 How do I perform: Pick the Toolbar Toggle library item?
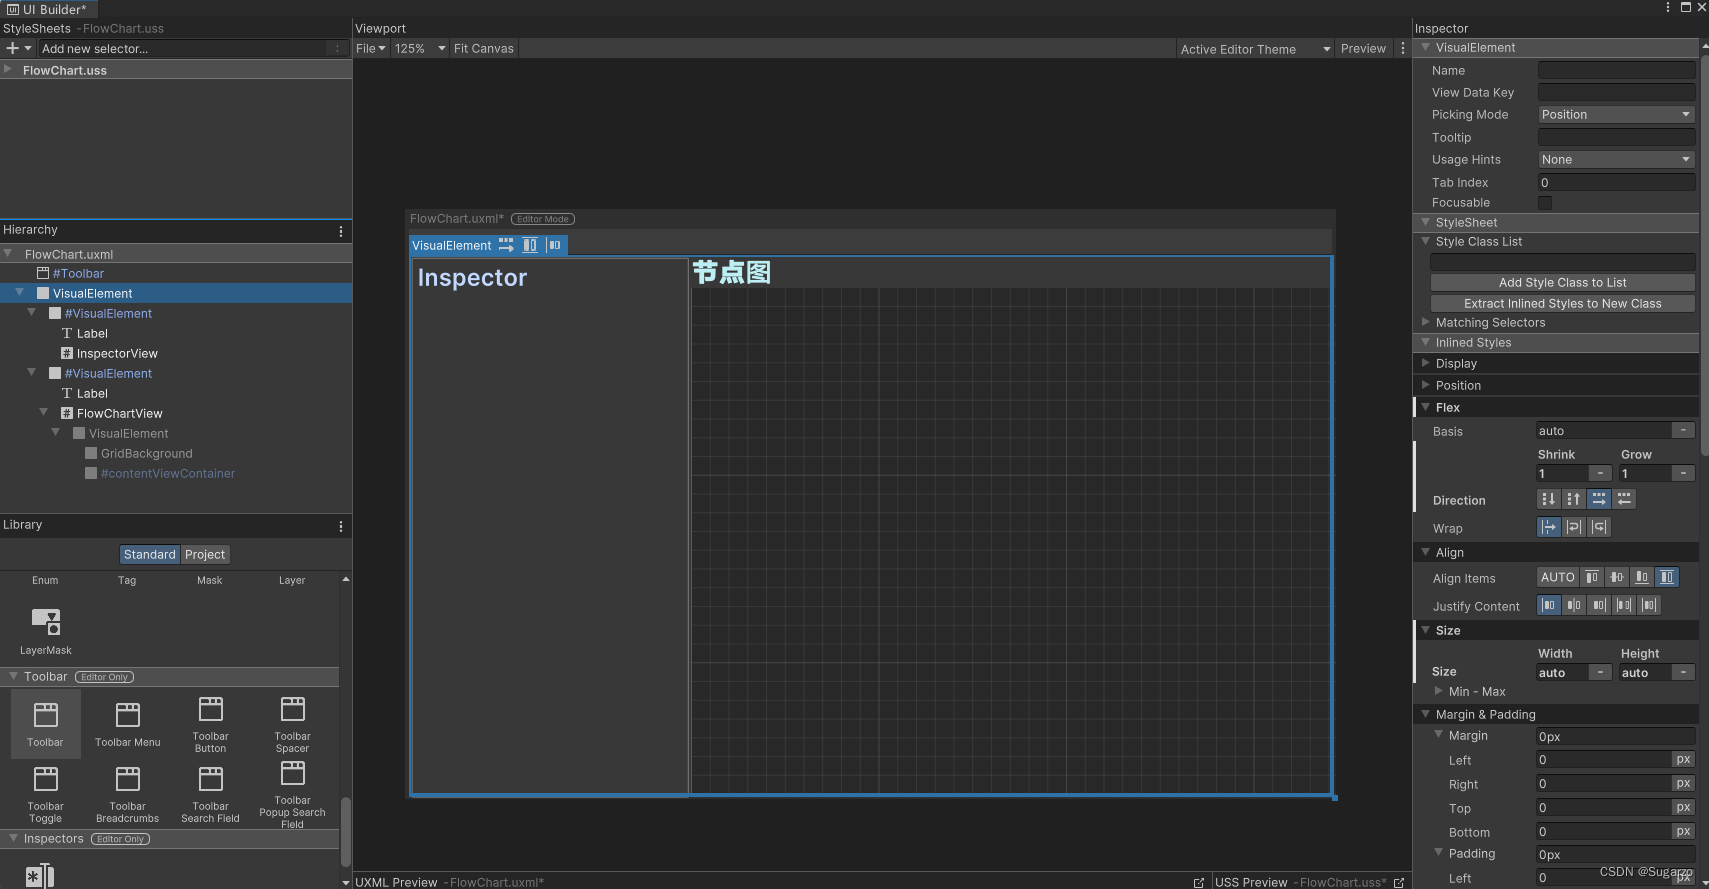pyautogui.click(x=45, y=793)
